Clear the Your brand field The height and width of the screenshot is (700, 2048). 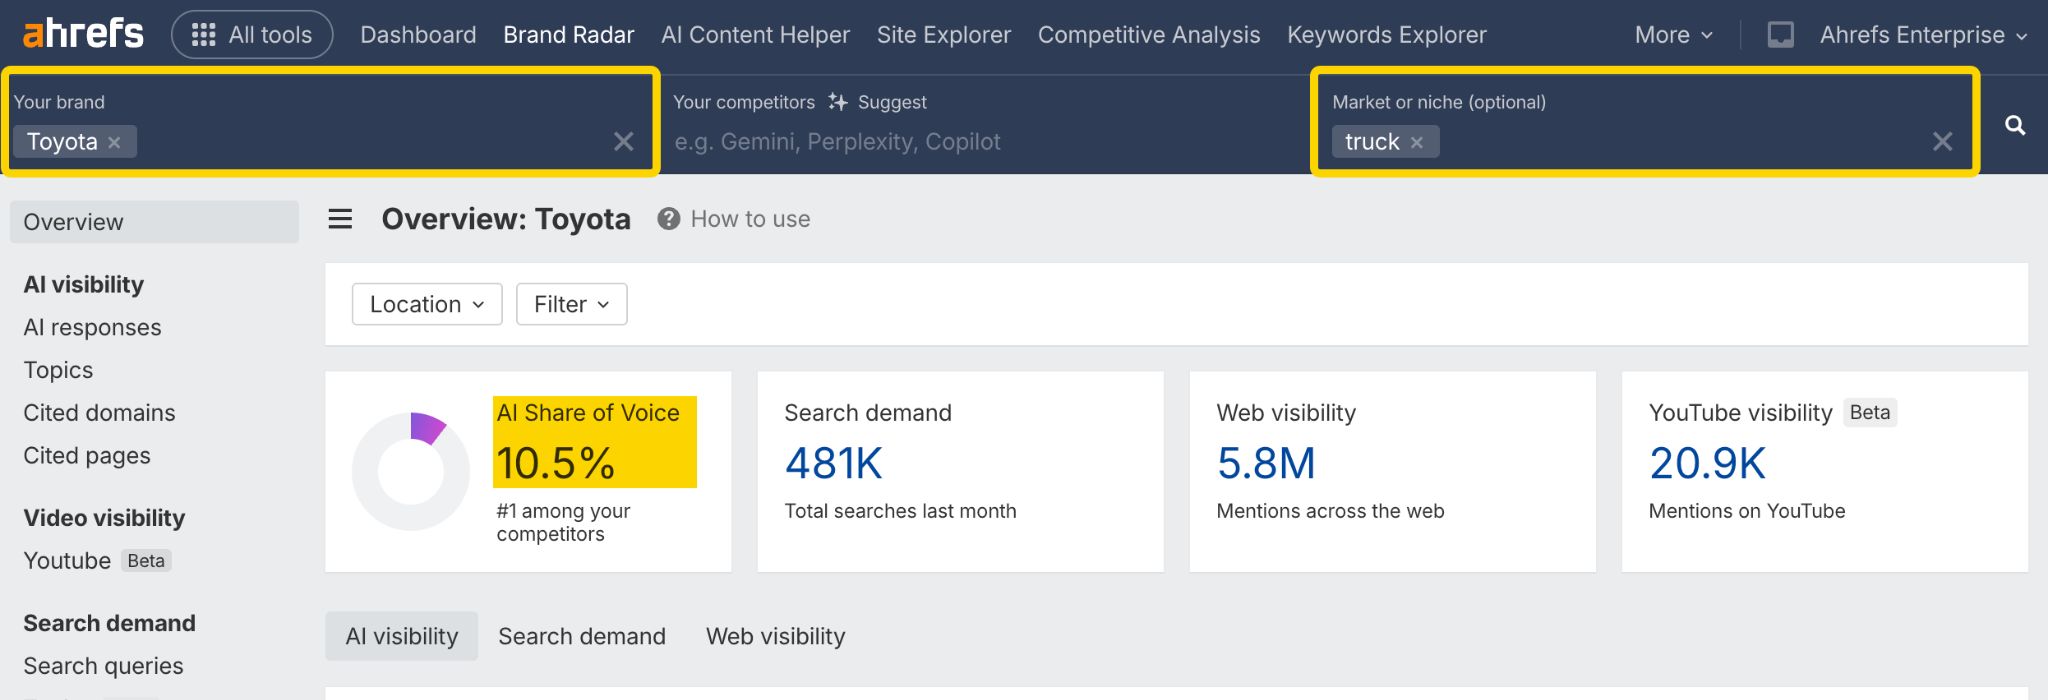(623, 142)
